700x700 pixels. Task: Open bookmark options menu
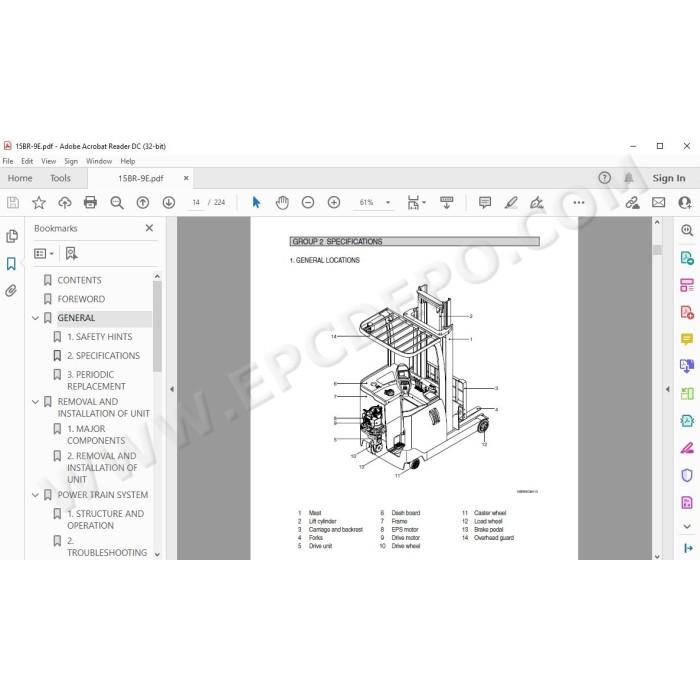[x=44, y=254]
